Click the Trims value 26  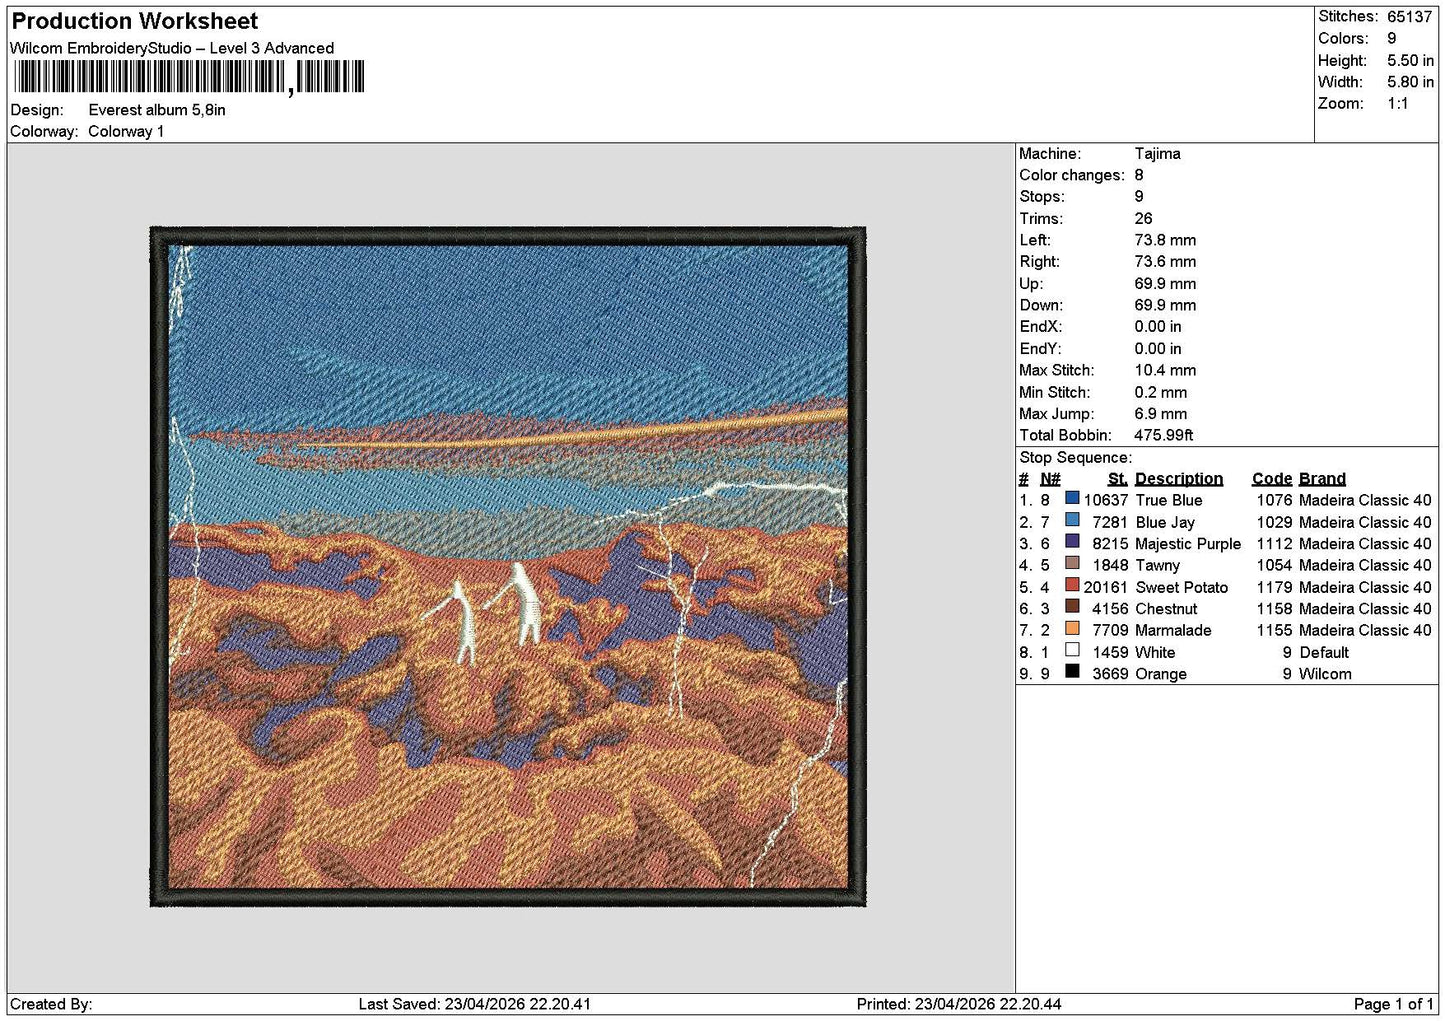pyautogui.click(x=1143, y=219)
